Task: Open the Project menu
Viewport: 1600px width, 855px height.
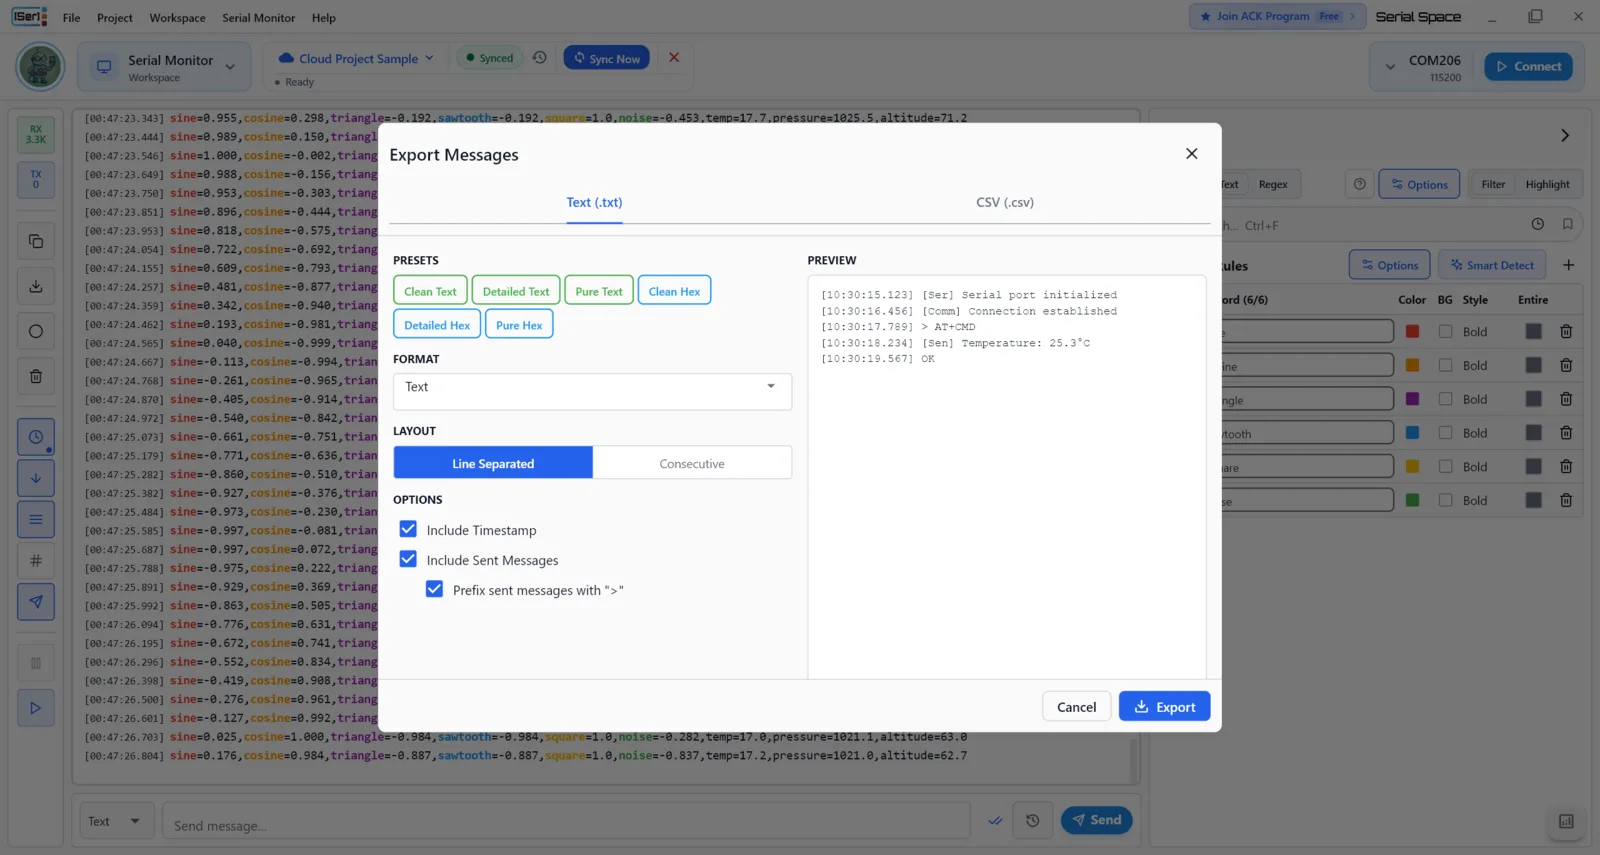Action: coord(115,17)
